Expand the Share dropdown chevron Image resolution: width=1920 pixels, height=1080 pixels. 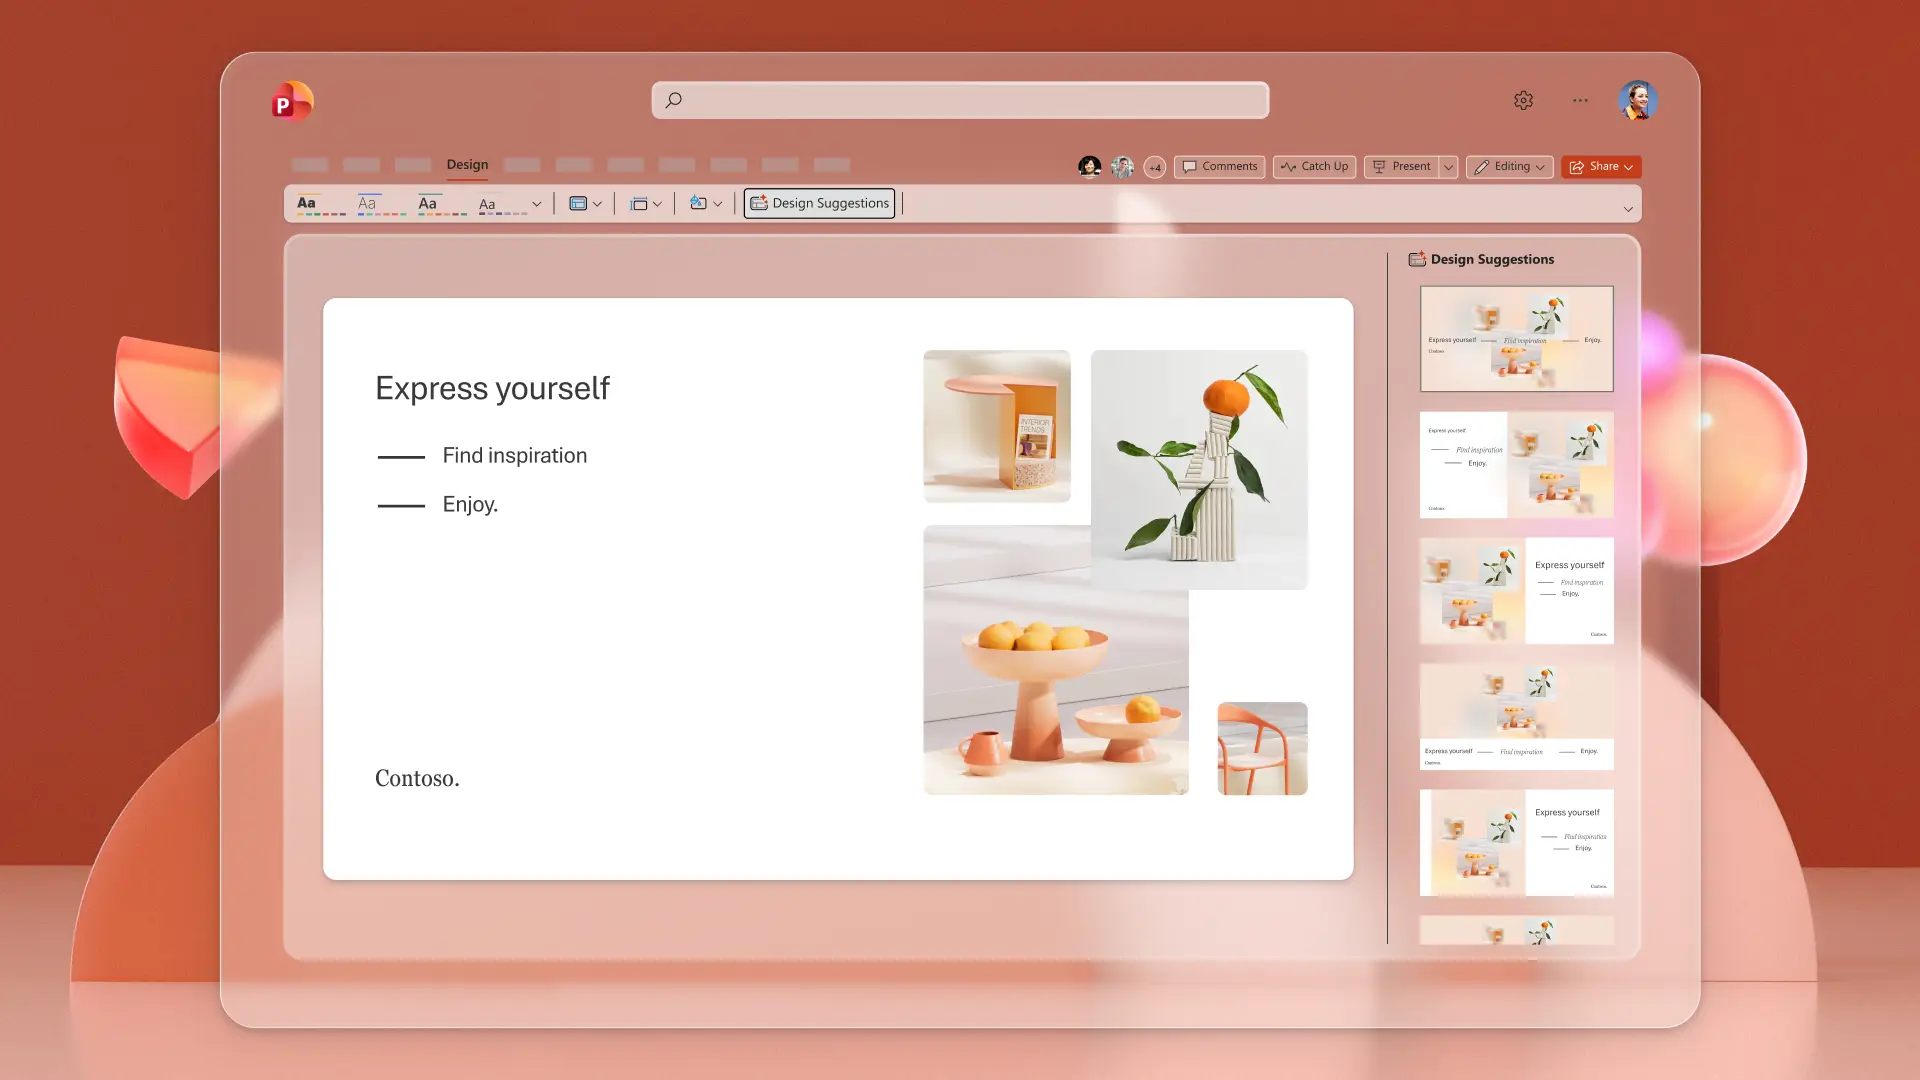(x=1629, y=166)
